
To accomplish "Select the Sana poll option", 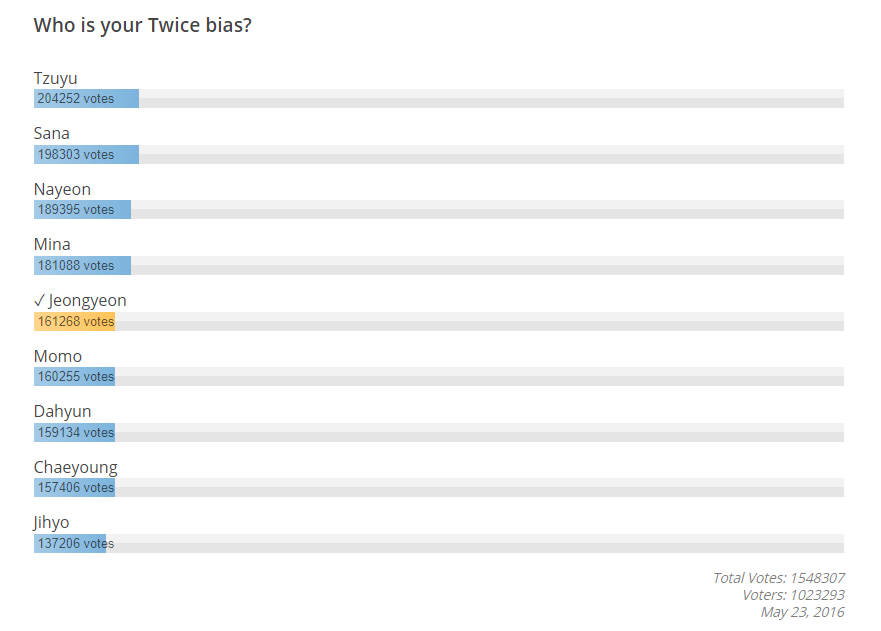I will 52,134.
